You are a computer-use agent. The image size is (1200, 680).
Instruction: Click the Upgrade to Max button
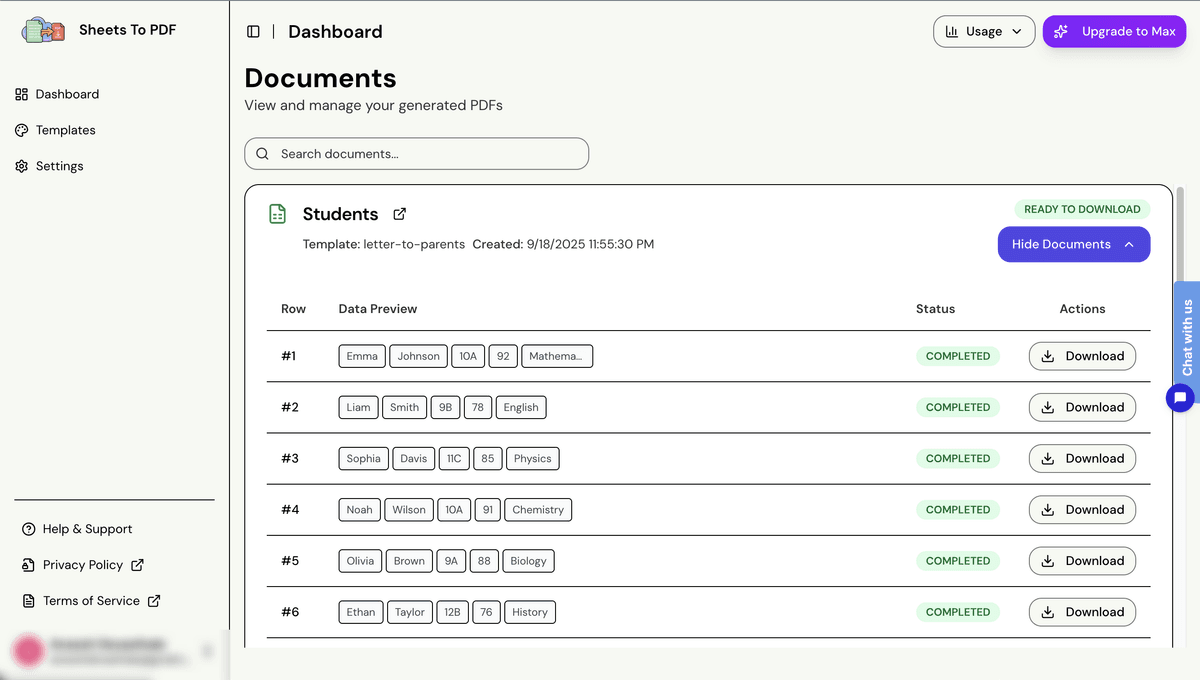coord(1114,31)
